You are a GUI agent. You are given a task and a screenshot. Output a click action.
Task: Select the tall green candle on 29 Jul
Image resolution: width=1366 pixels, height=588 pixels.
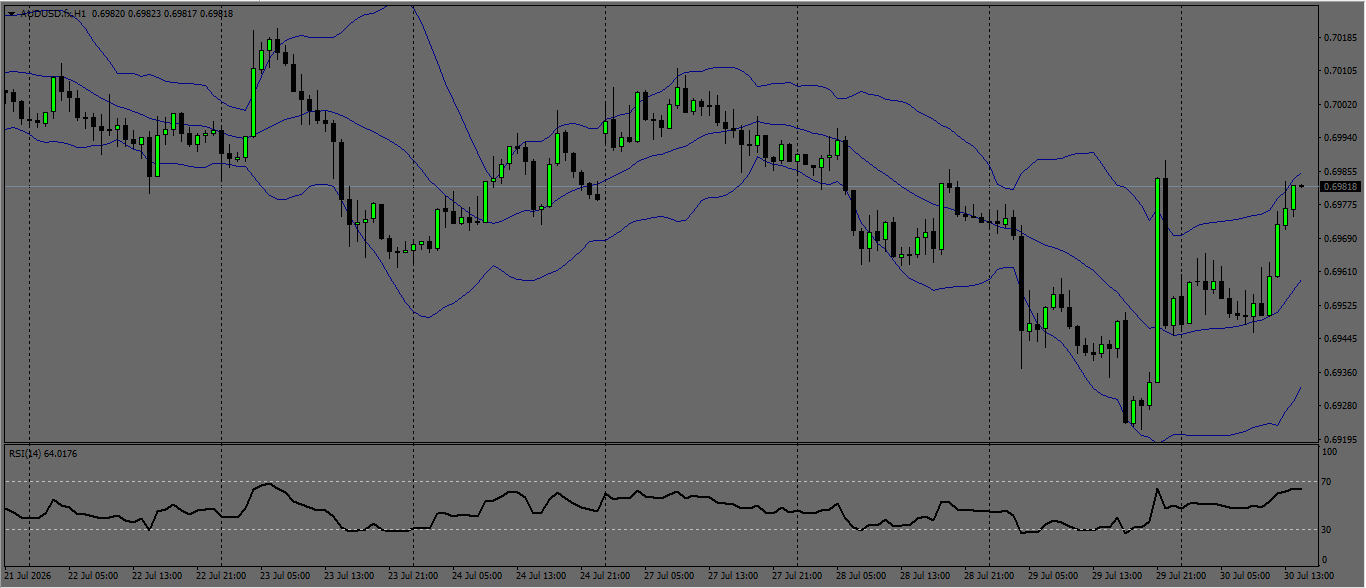[x=1157, y=280]
